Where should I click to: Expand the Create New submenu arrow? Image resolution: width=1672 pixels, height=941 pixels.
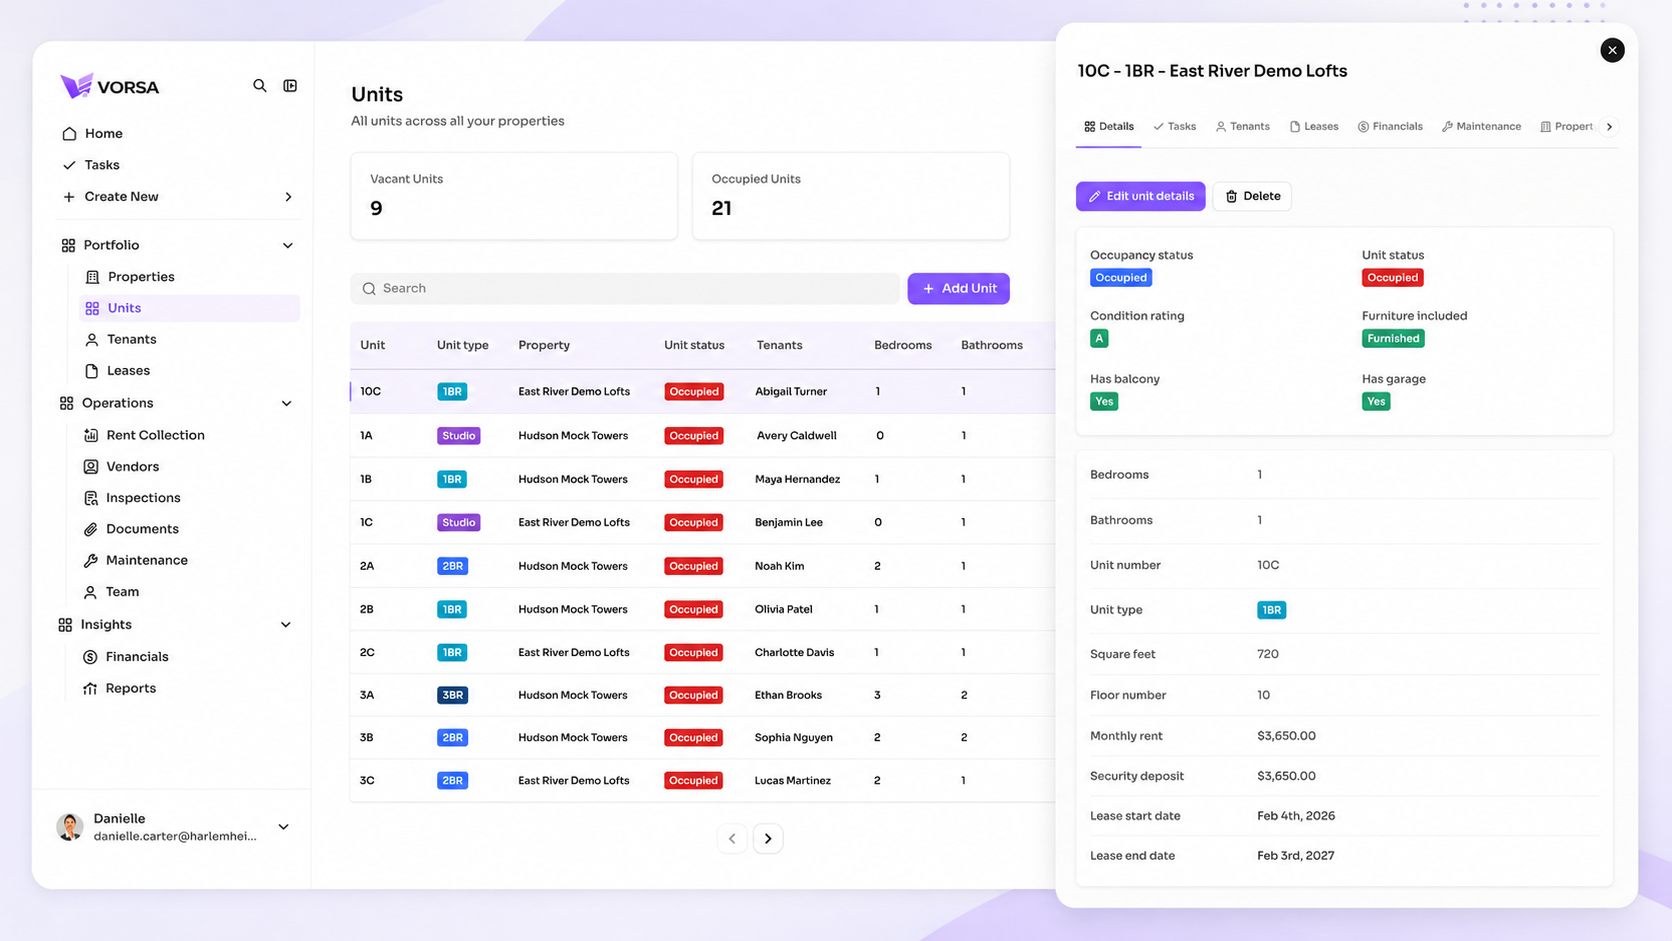pos(288,197)
